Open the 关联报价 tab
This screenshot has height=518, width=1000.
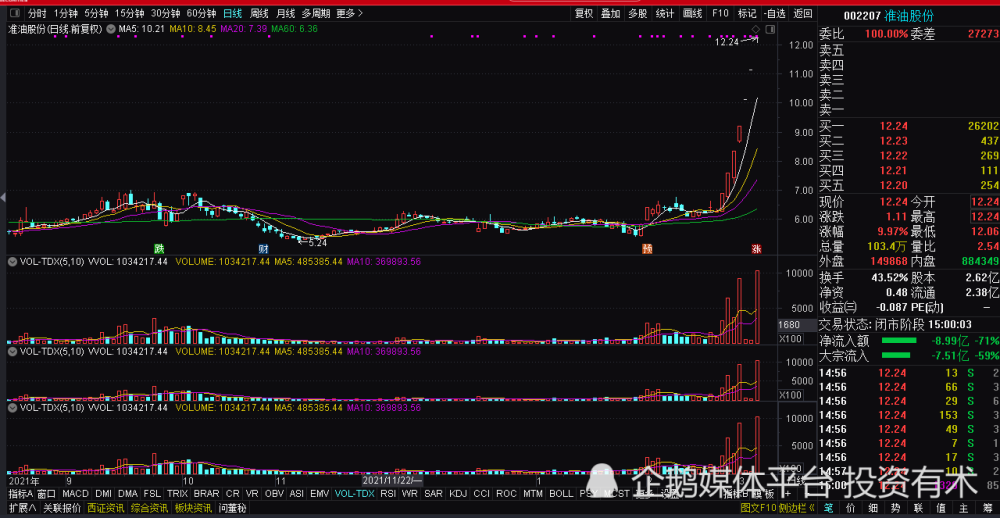point(62,508)
